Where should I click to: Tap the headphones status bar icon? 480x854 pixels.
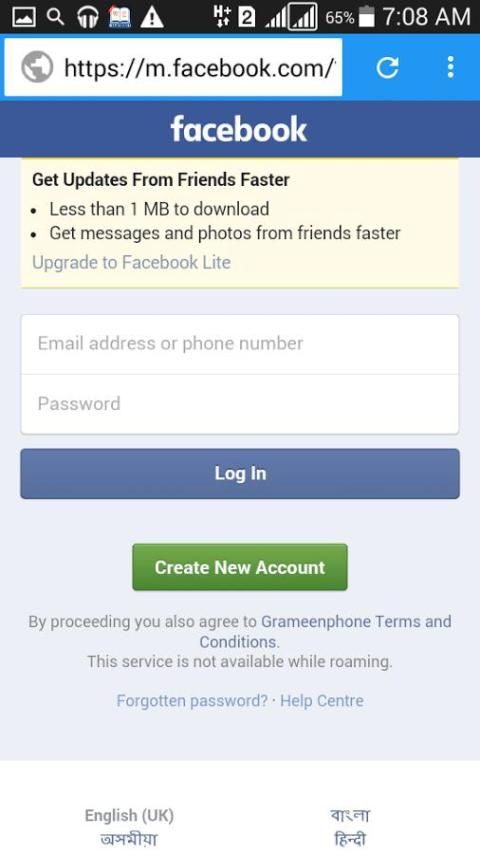point(88,17)
